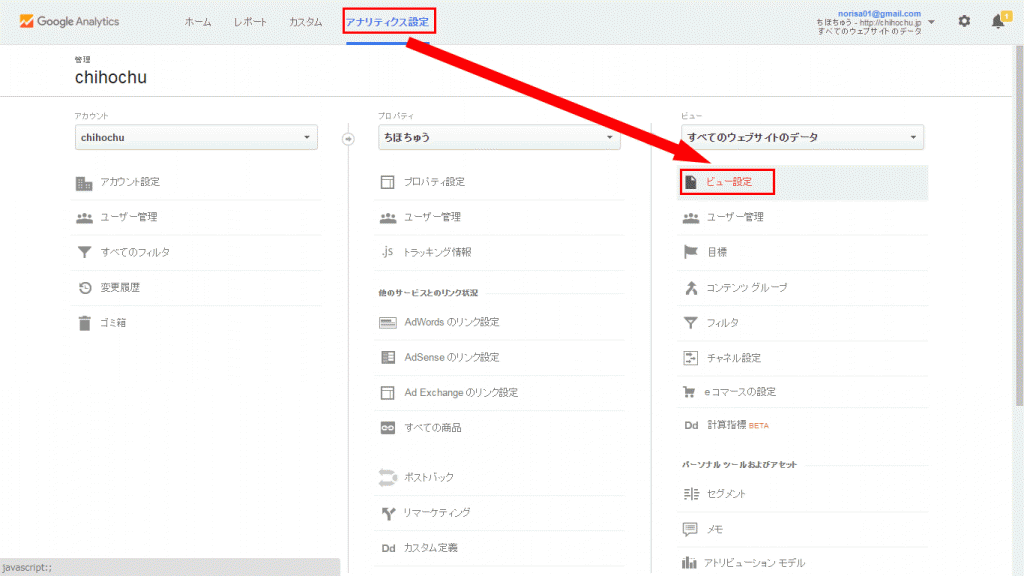Switch to the ホーム tab
The width and height of the screenshot is (1024, 576).
point(197,20)
